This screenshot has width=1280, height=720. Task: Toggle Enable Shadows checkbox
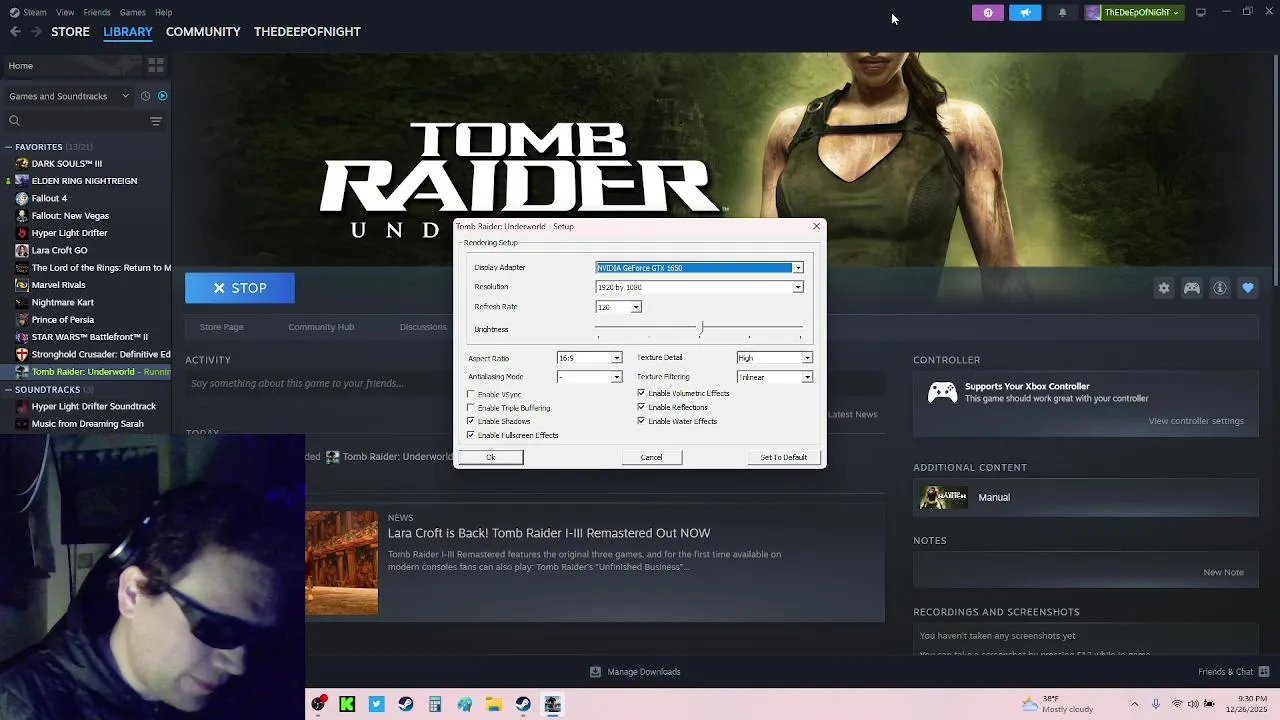[471, 421]
